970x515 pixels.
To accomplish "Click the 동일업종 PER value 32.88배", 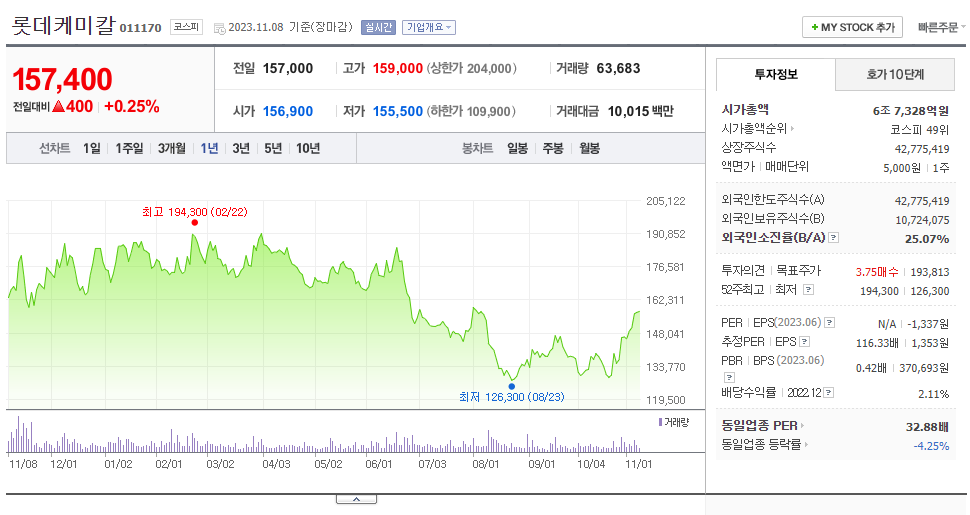I will click(x=927, y=426).
